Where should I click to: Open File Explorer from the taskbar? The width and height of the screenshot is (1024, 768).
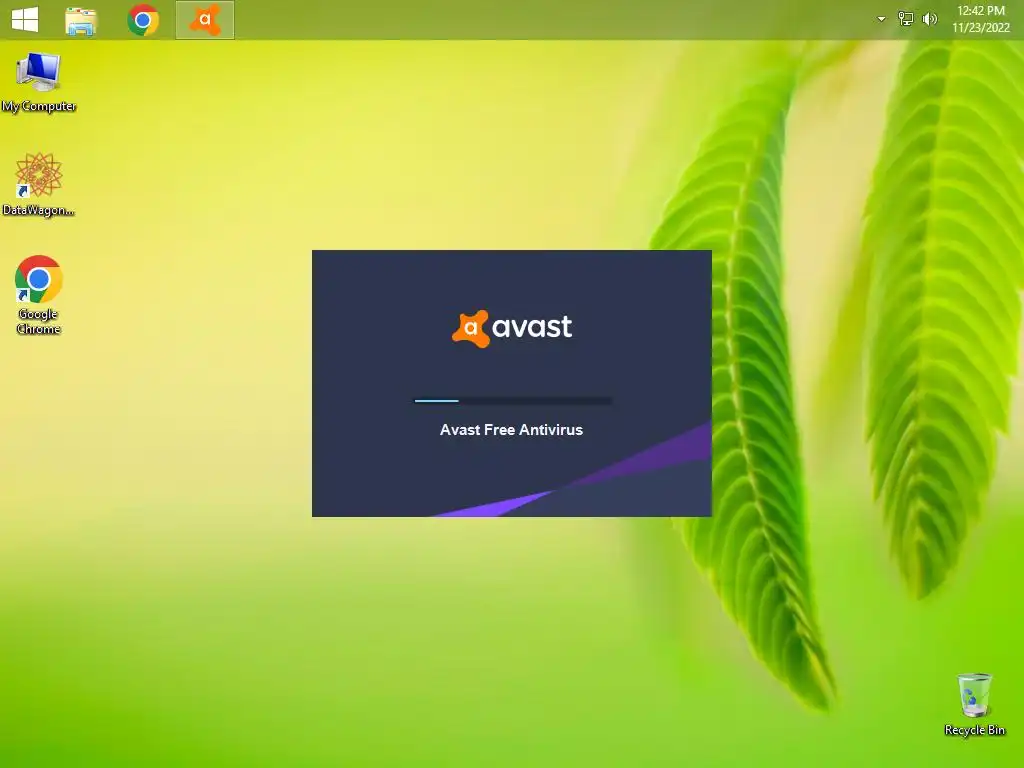[81, 20]
